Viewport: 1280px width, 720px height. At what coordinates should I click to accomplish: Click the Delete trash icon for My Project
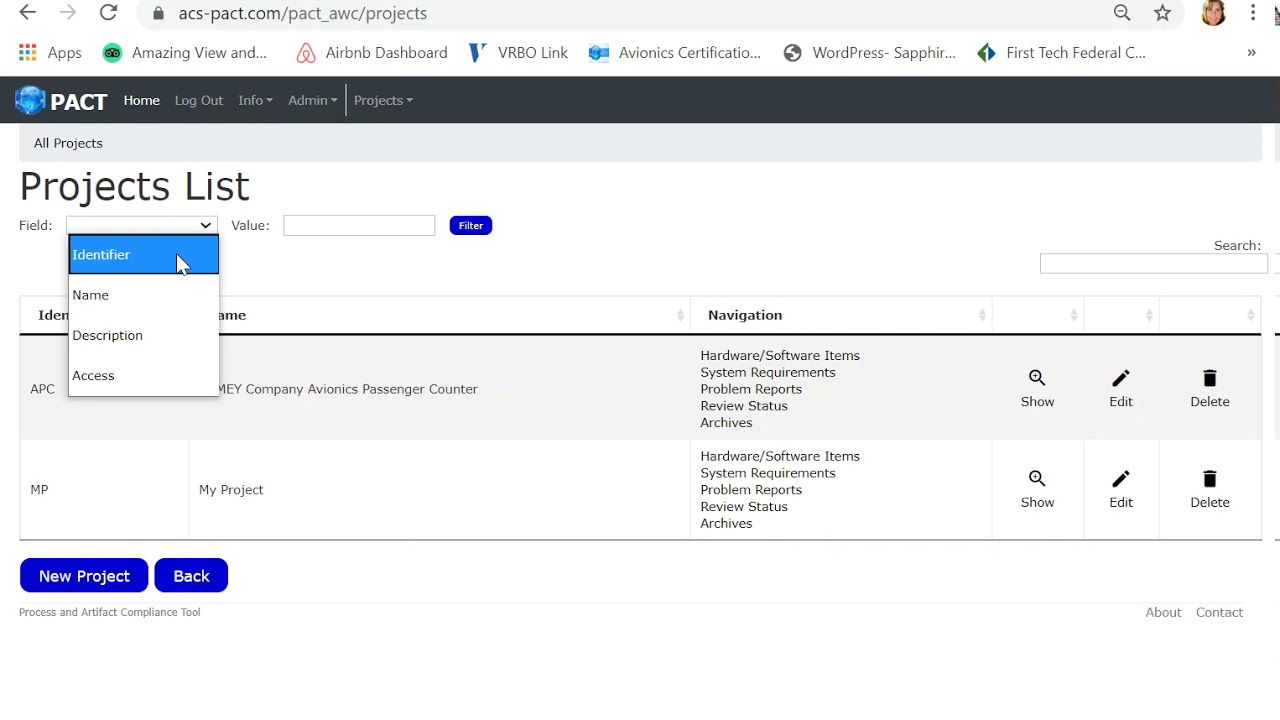[x=1209, y=479]
